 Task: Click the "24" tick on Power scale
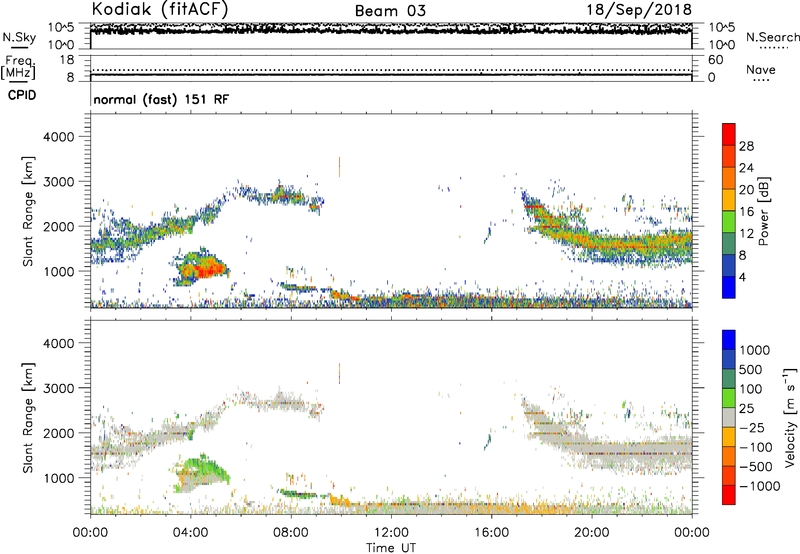tap(746, 168)
